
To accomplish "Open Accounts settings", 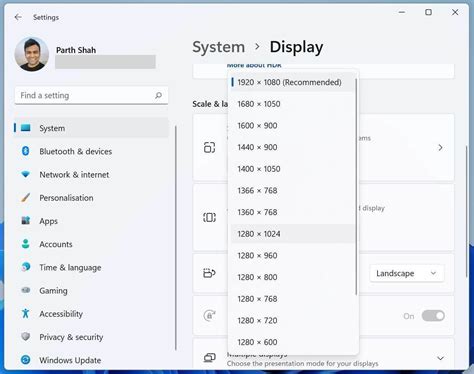I will coord(56,244).
